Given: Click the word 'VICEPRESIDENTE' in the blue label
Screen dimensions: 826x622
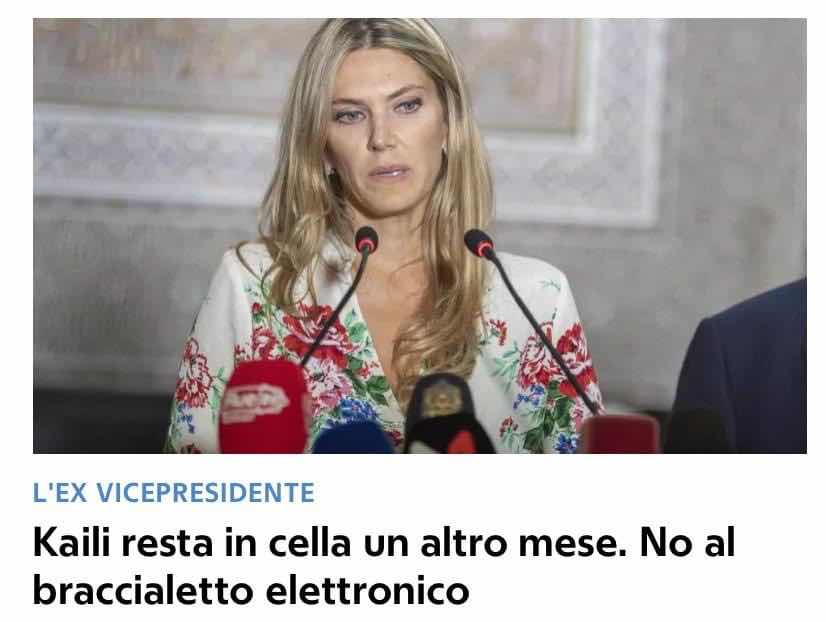Looking at the screenshot, I should pyautogui.click(x=206, y=492).
